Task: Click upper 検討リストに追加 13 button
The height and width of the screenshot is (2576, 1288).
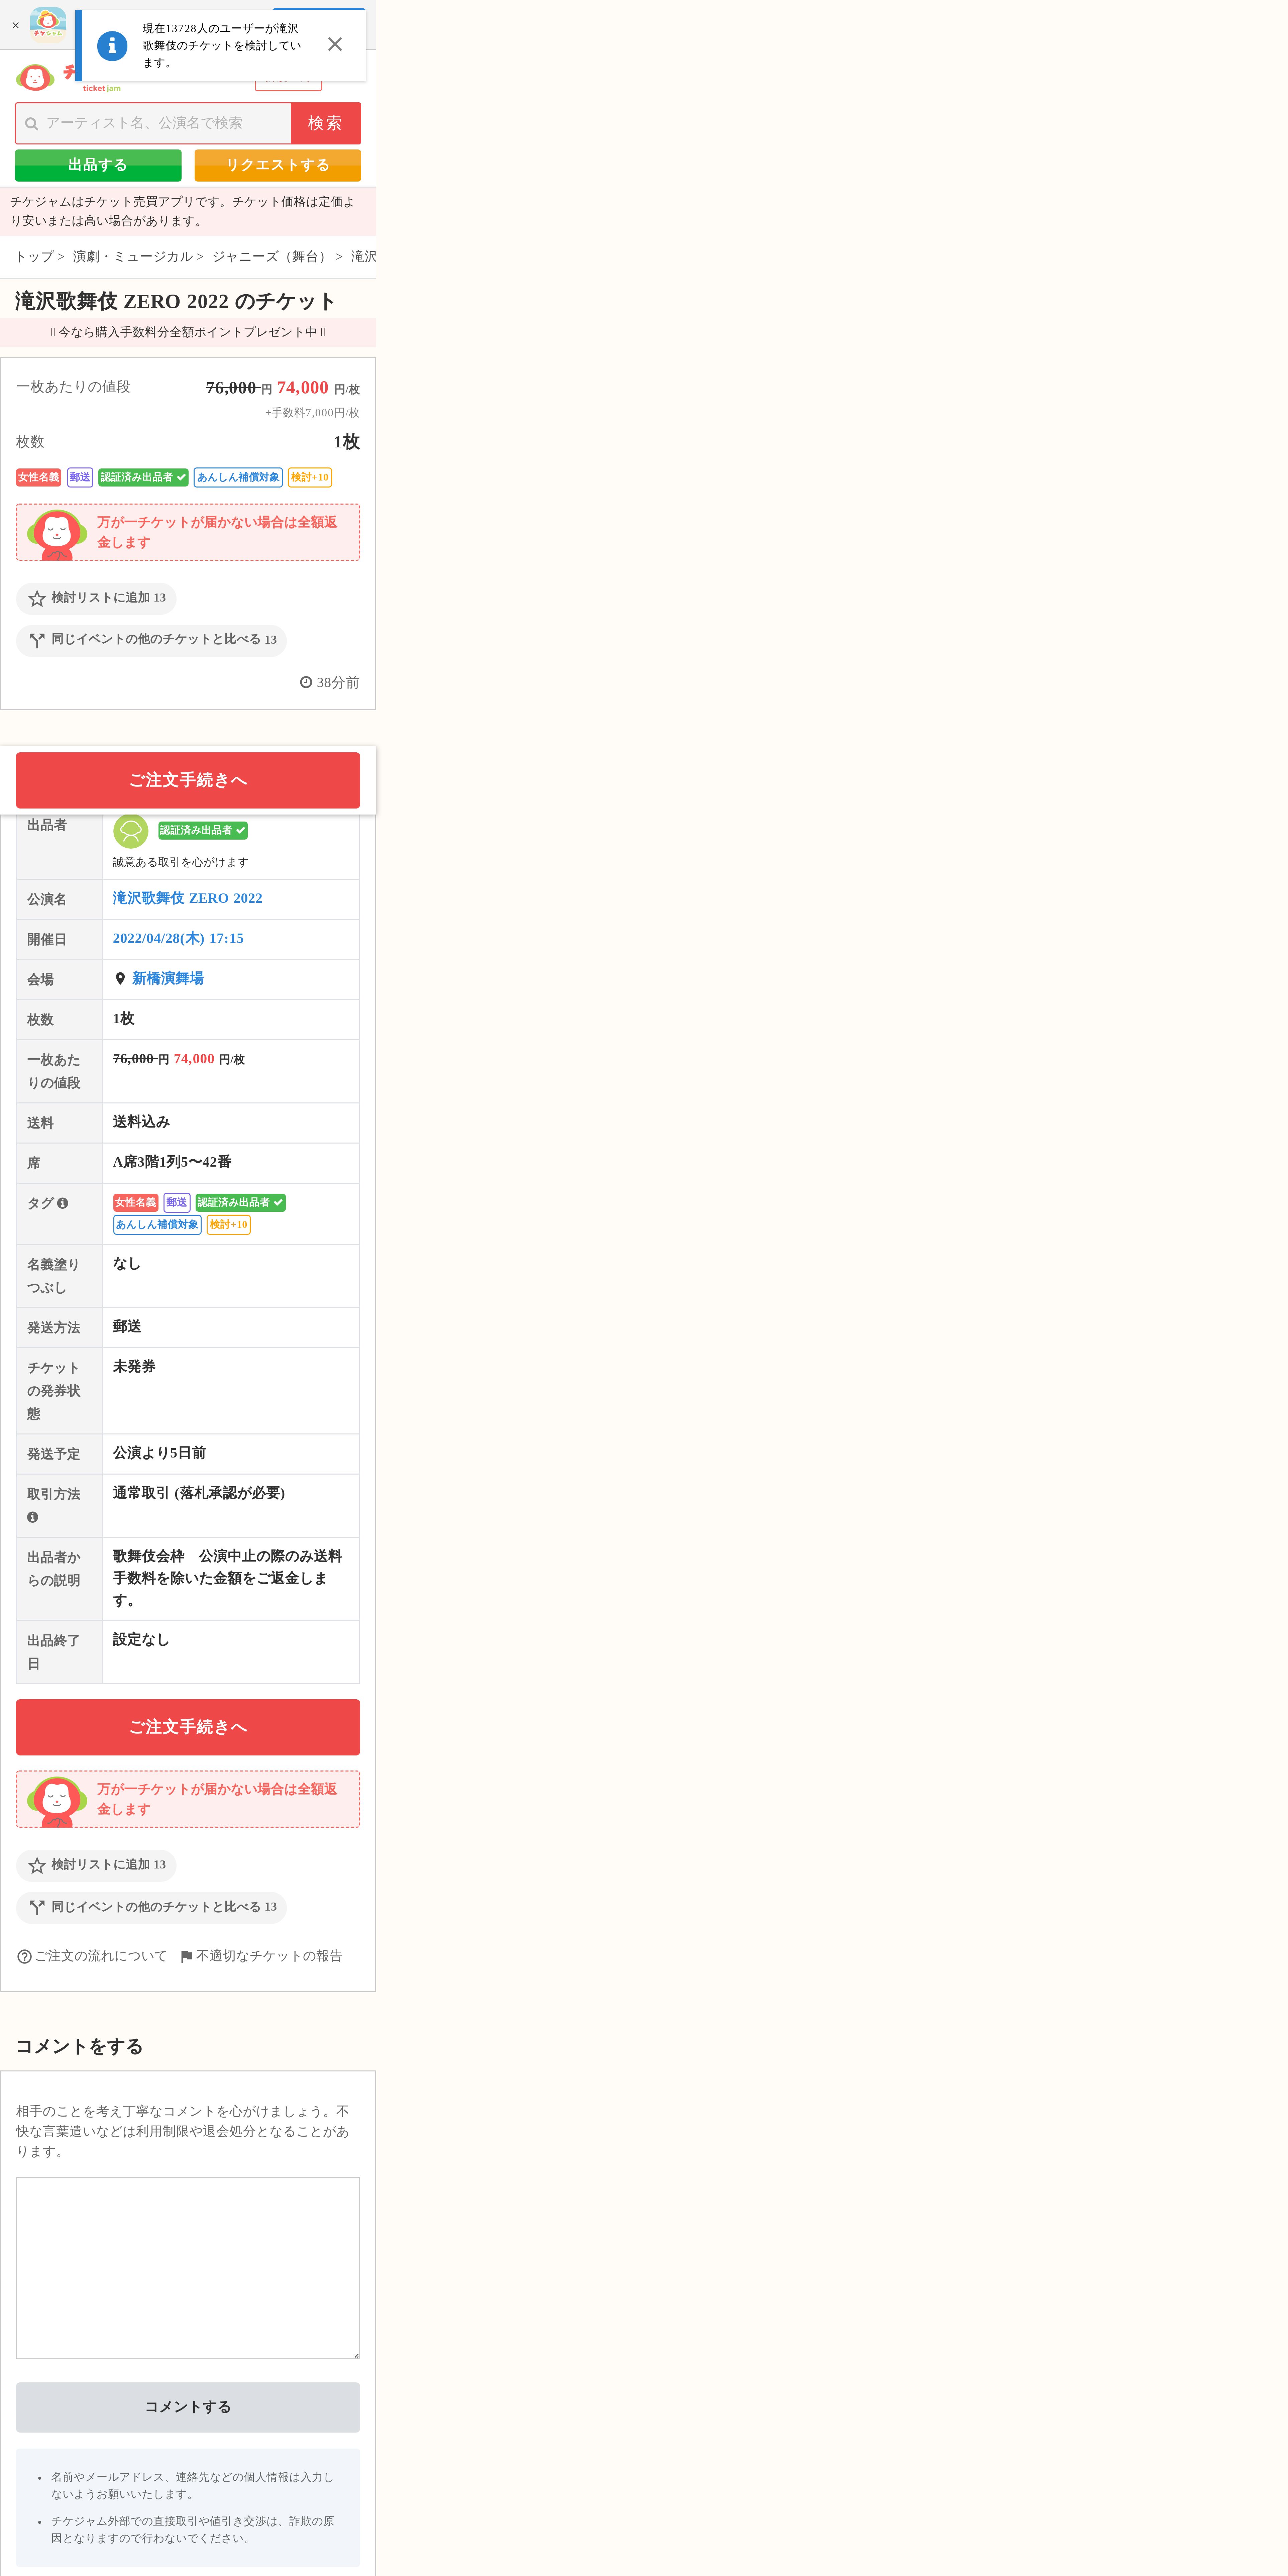Action: (x=96, y=598)
